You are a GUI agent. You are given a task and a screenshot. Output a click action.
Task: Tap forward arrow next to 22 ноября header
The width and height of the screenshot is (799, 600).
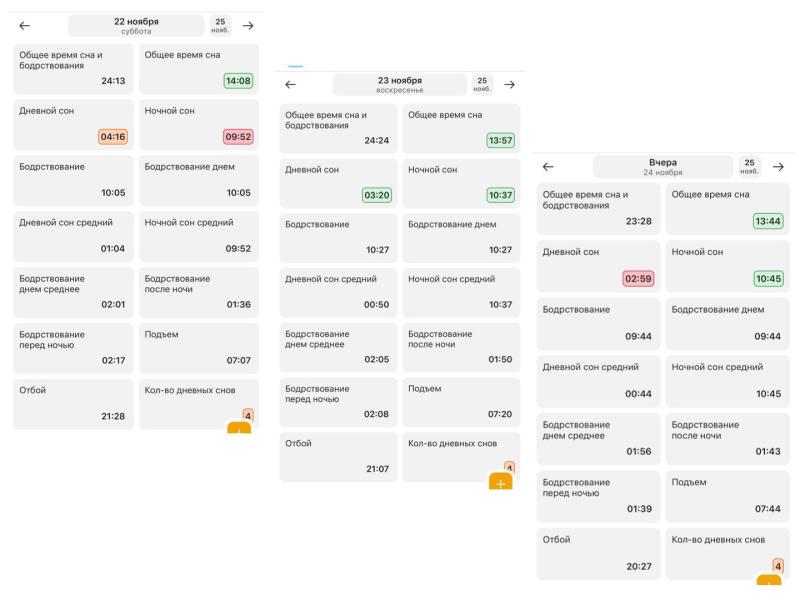248,25
